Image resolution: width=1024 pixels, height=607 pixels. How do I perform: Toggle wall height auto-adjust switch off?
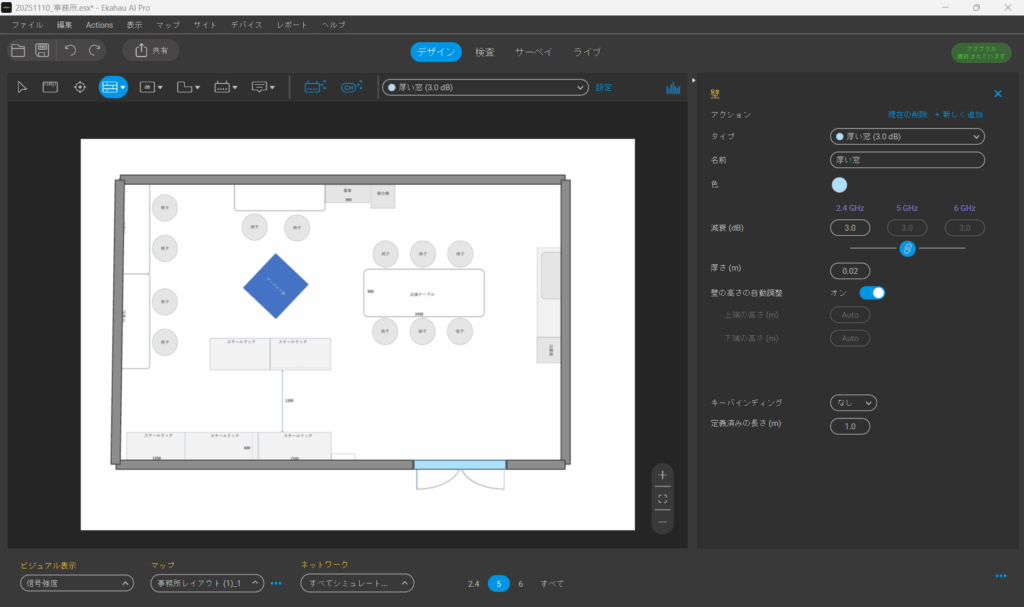coord(872,293)
